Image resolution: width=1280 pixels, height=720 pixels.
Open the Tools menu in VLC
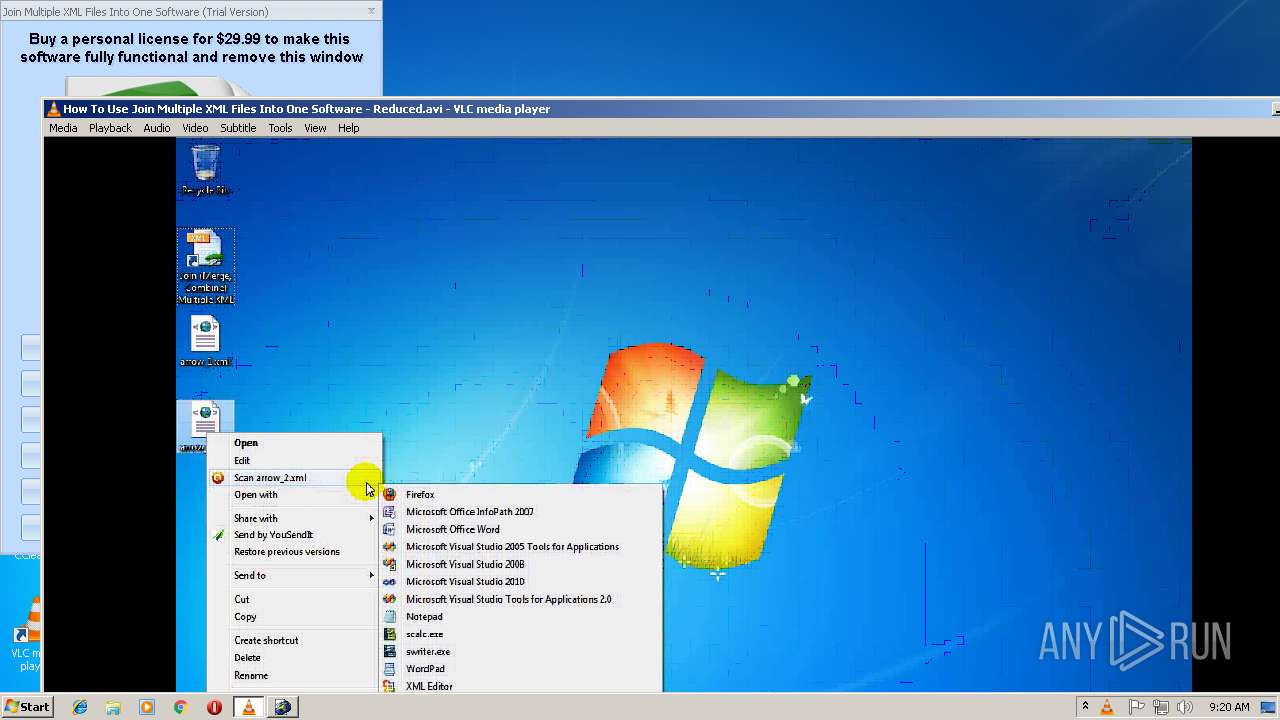point(280,128)
